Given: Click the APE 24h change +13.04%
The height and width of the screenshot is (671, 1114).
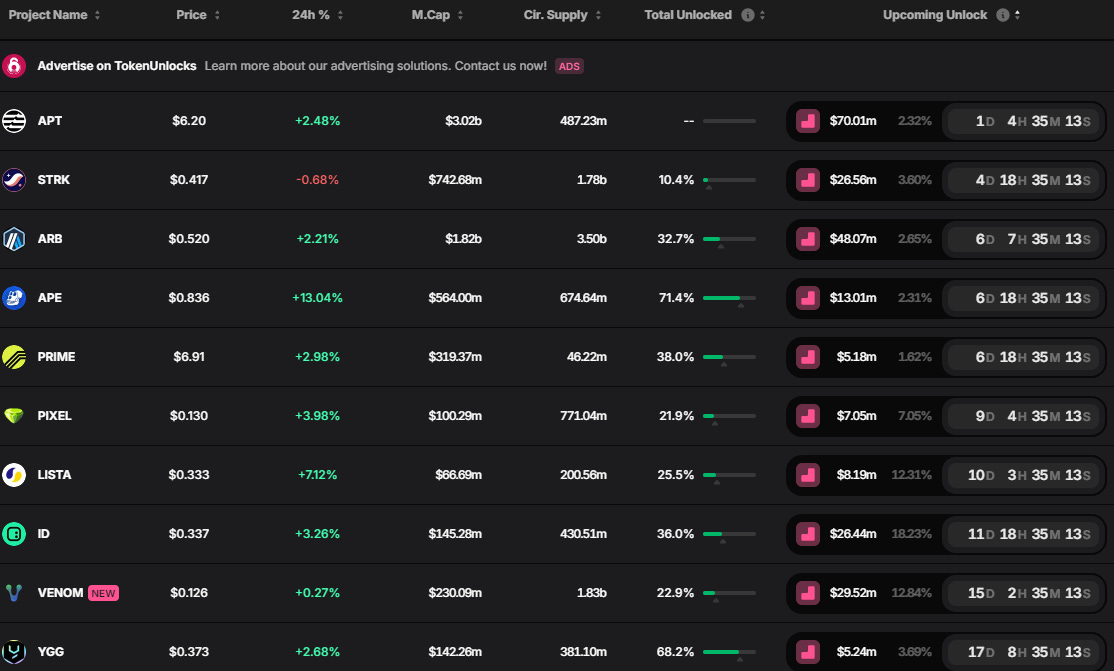Looking at the screenshot, I should (318, 298).
